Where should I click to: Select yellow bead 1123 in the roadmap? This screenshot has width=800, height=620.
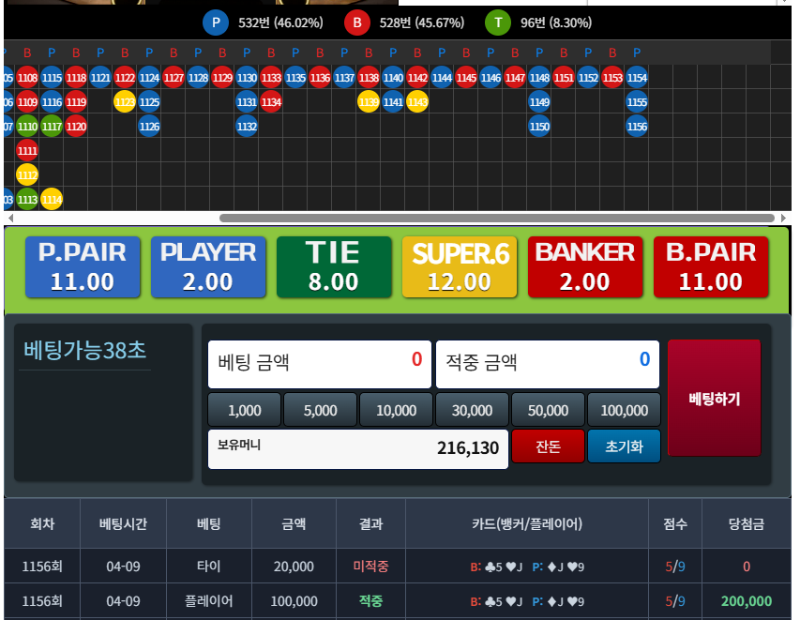pos(125,102)
